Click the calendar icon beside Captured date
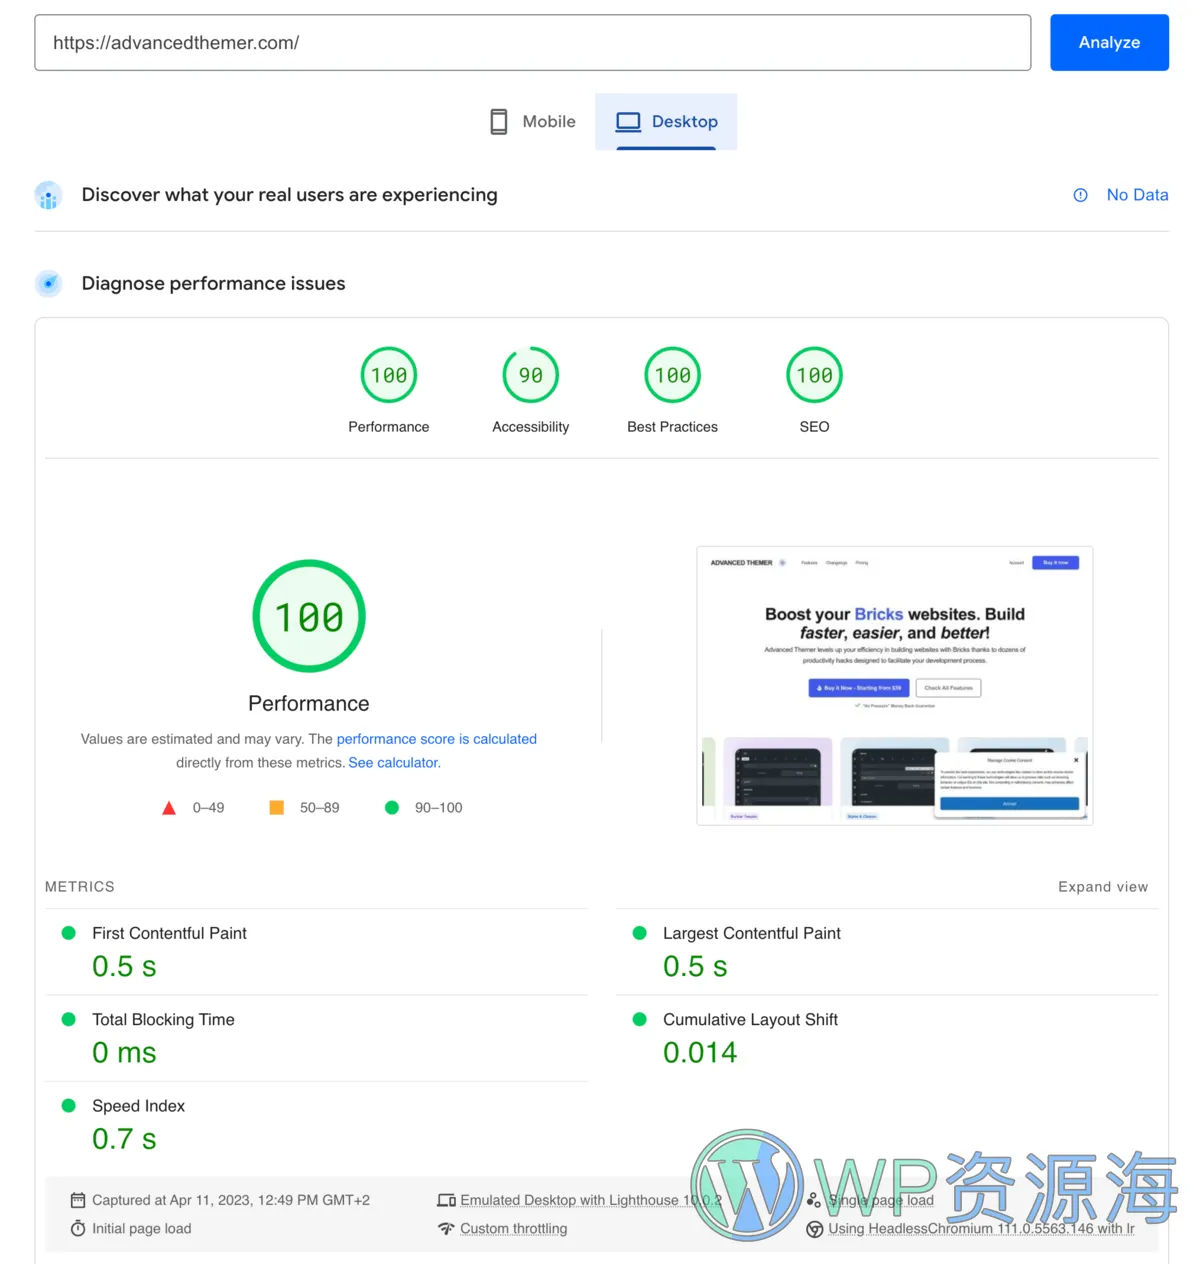Screen dimensions: 1200x1264 [x=78, y=1200]
